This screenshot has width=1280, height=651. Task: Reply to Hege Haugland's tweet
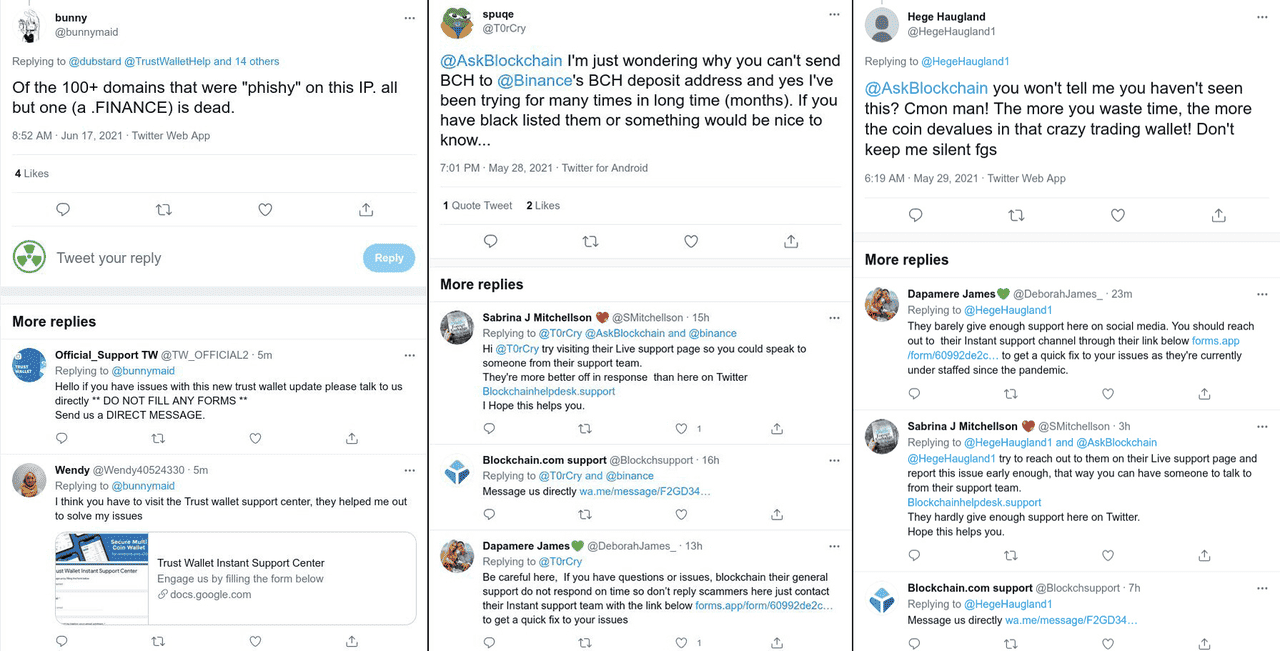click(915, 215)
